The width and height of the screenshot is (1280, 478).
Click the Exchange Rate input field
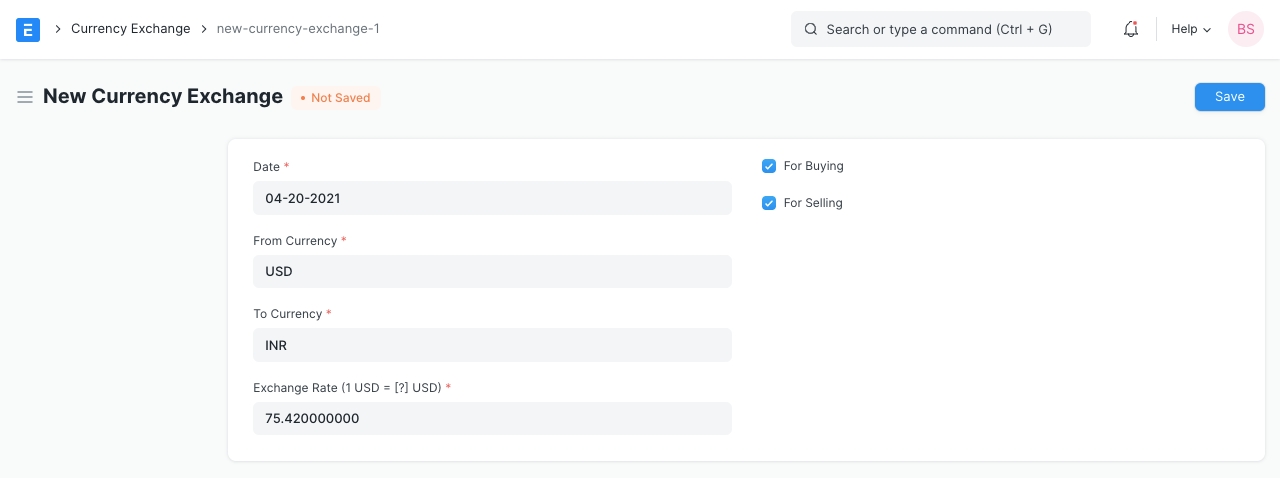click(492, 418)
